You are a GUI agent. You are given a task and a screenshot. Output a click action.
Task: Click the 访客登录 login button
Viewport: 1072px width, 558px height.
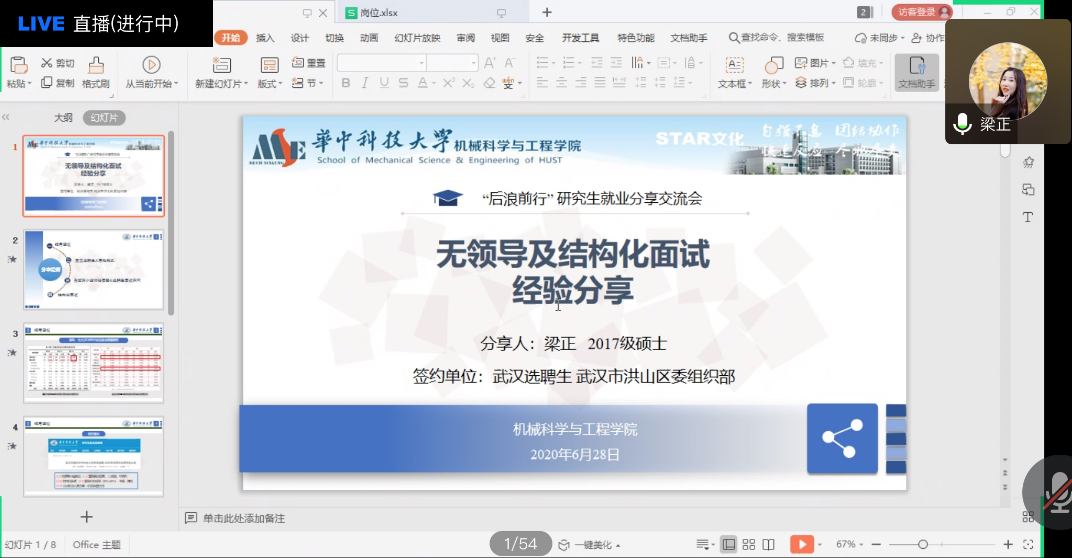click(x=920, y=12)
